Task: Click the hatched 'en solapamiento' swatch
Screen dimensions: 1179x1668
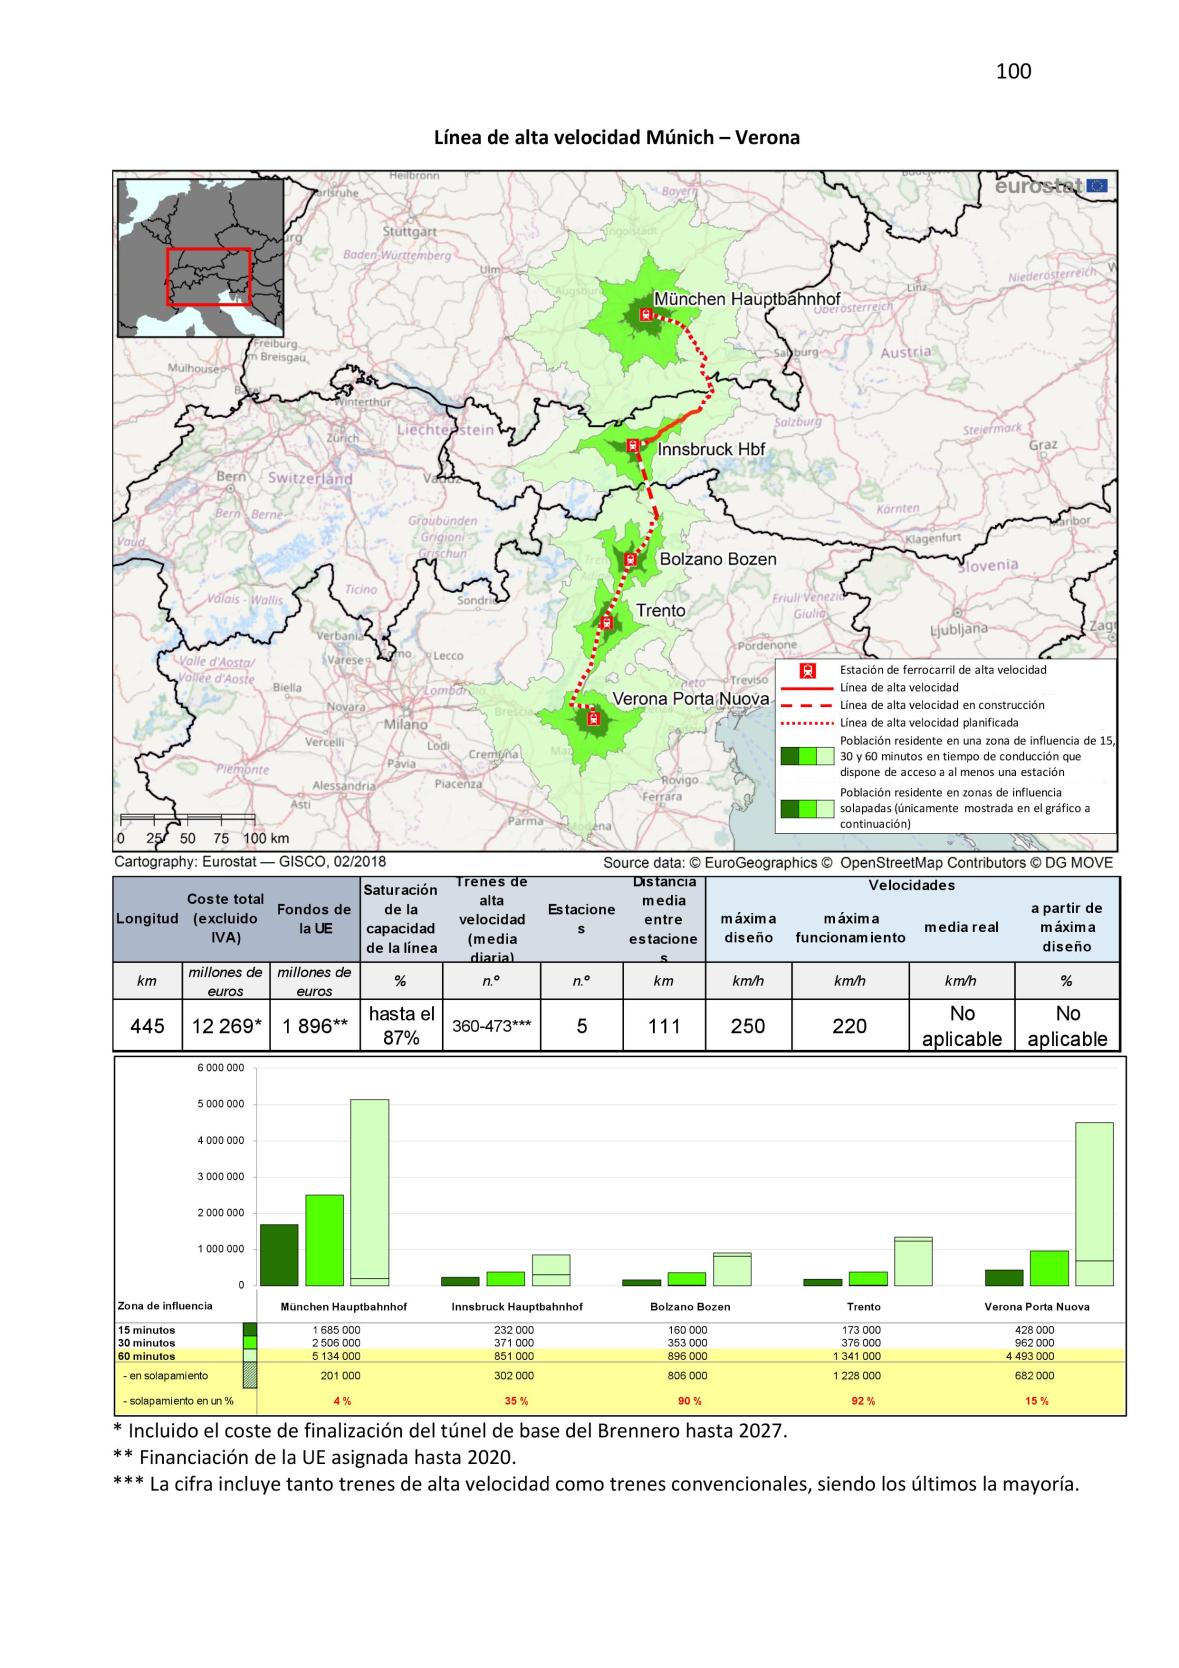Action: click(x=250, y=1376)
